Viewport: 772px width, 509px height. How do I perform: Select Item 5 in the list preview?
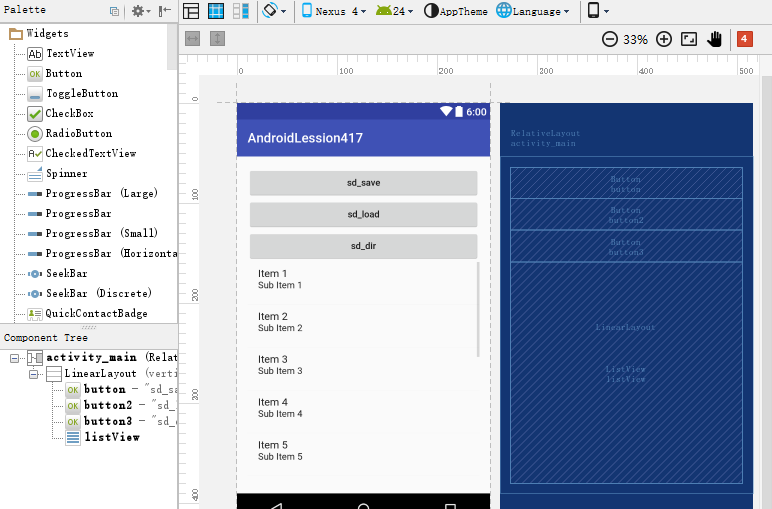coord(363,450)
